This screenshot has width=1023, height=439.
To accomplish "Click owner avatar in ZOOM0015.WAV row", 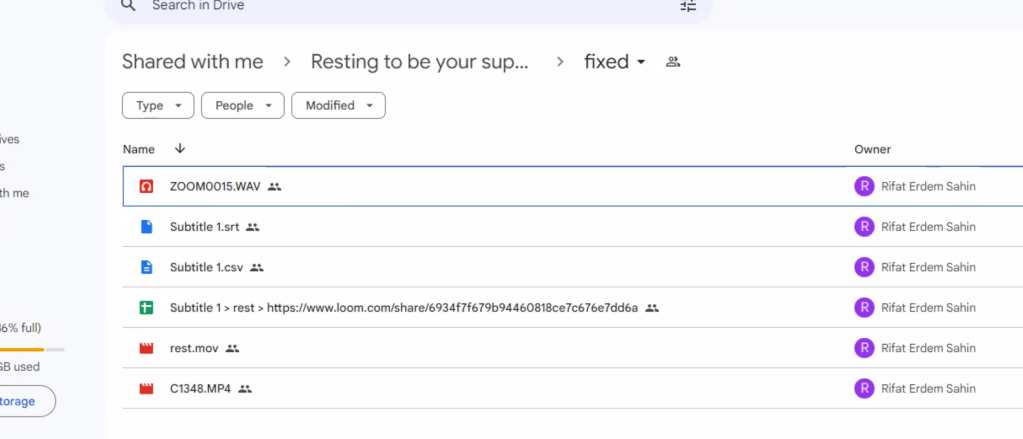I will tap(864, 187).
